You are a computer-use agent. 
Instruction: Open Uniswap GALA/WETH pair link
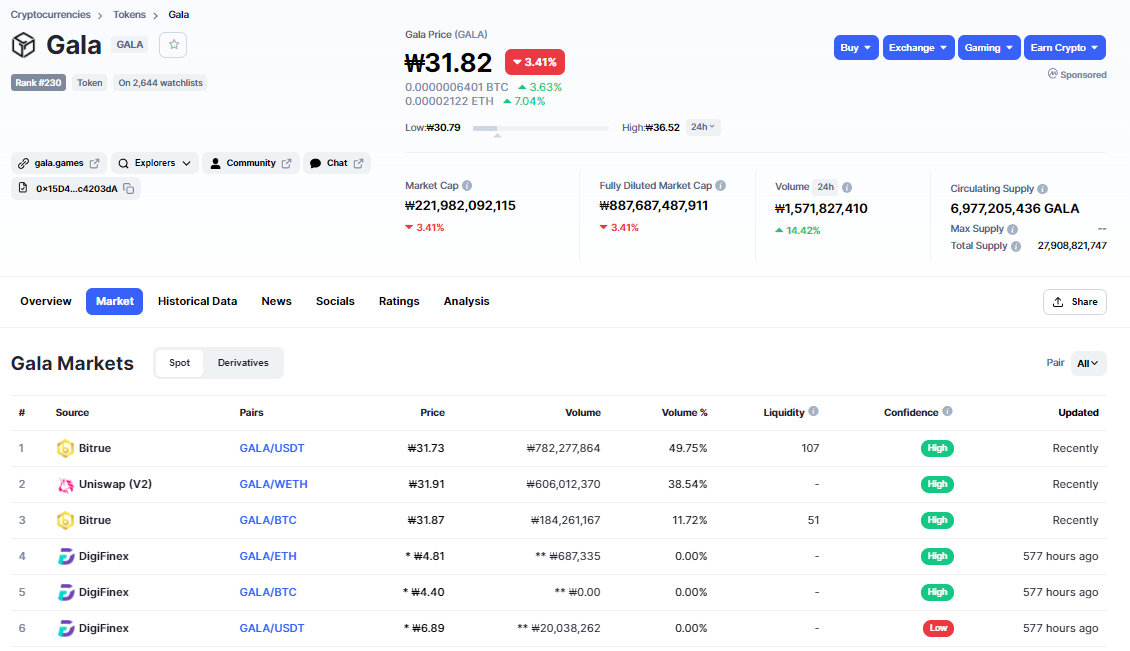pos(273,484)
